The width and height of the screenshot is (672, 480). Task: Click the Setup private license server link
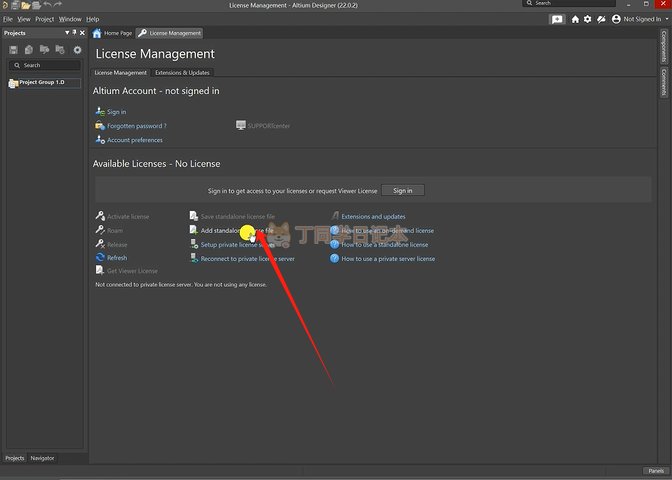click(x=238, y=244)
